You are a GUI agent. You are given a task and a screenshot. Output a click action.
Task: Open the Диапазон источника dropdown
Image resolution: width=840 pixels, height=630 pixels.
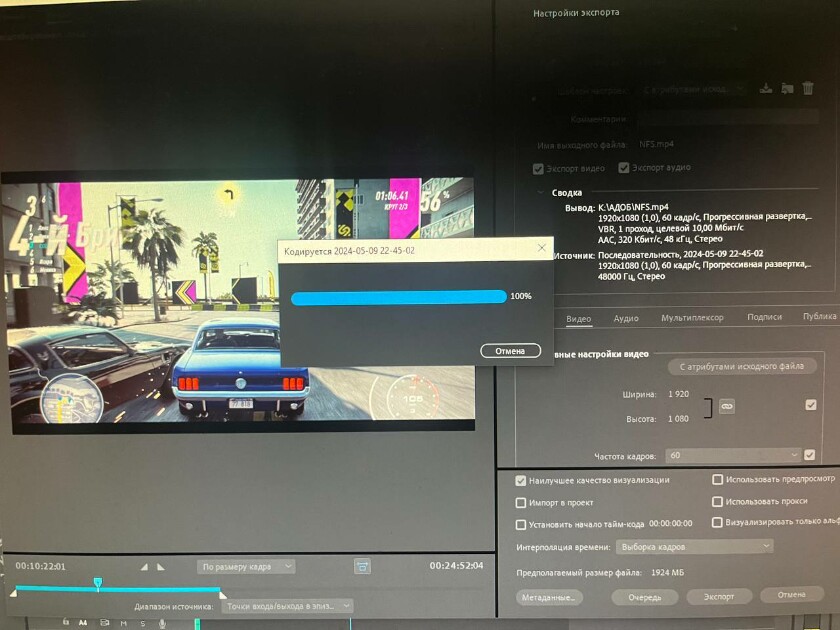pos(287,606)
